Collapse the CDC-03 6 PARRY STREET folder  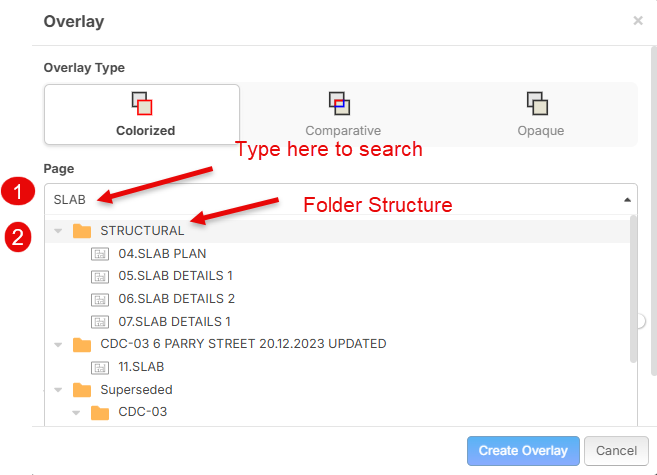coord(58,345)
